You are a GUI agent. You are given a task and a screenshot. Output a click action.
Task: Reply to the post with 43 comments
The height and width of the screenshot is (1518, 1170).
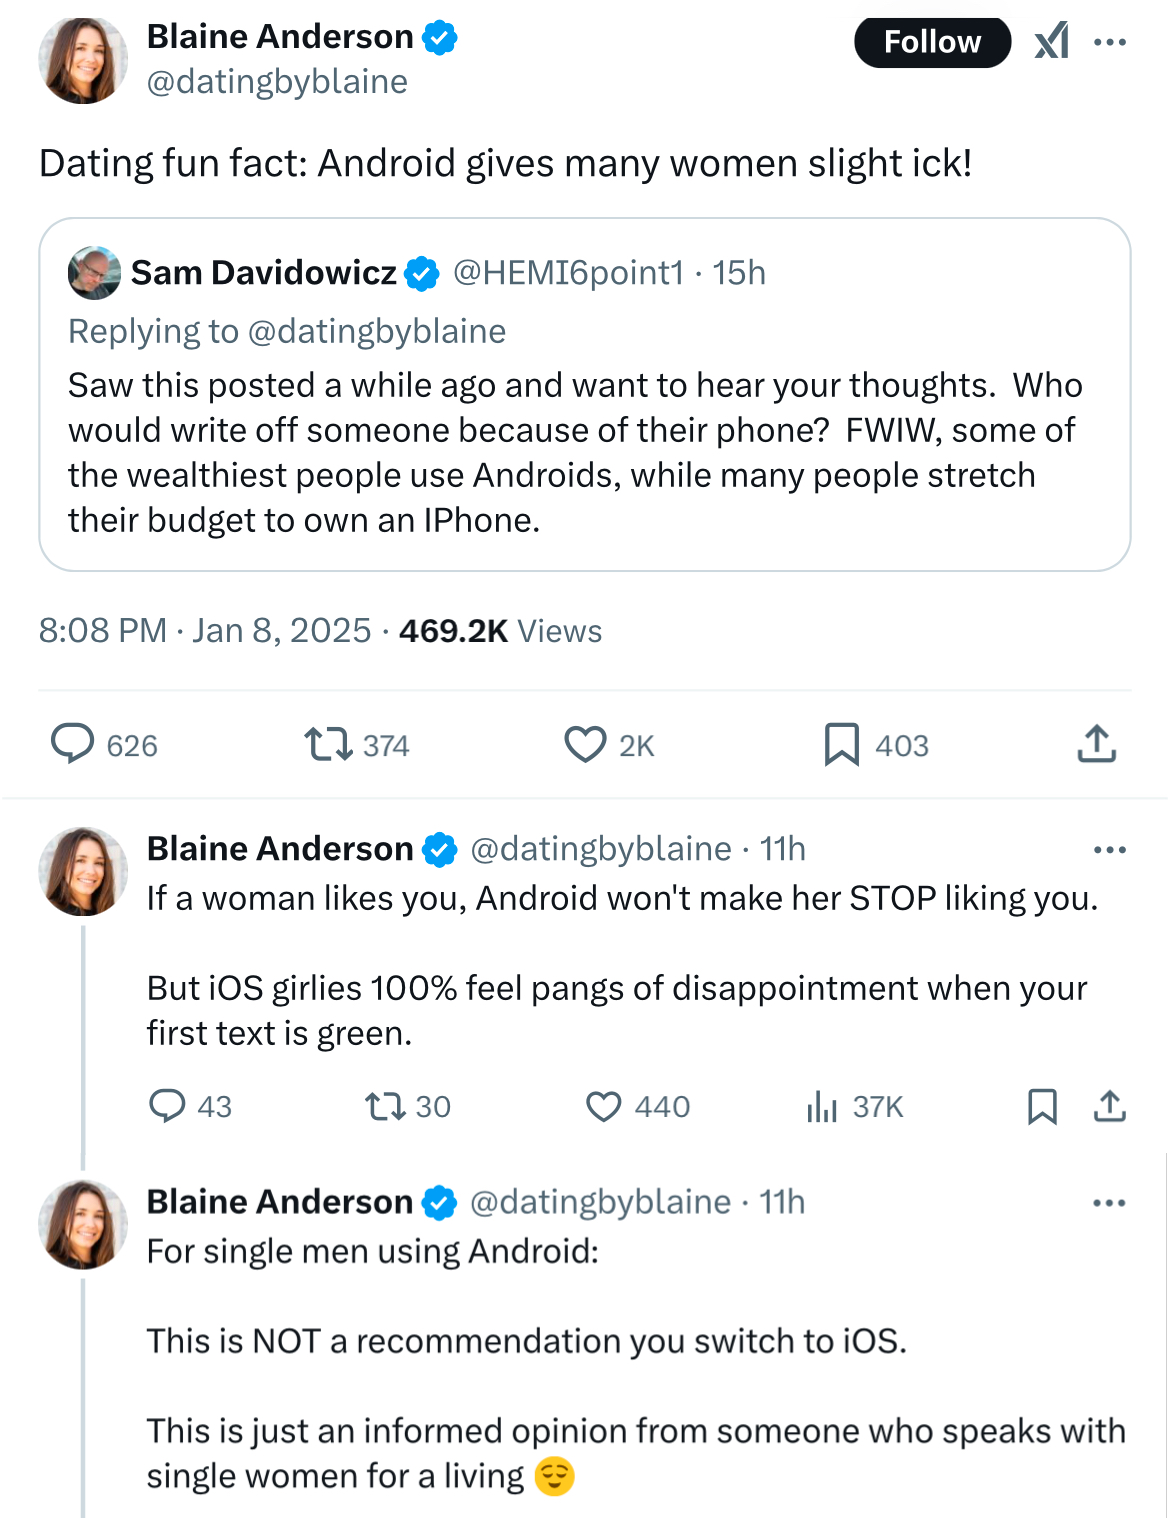pyautogui.click(x=167, y=1106)
